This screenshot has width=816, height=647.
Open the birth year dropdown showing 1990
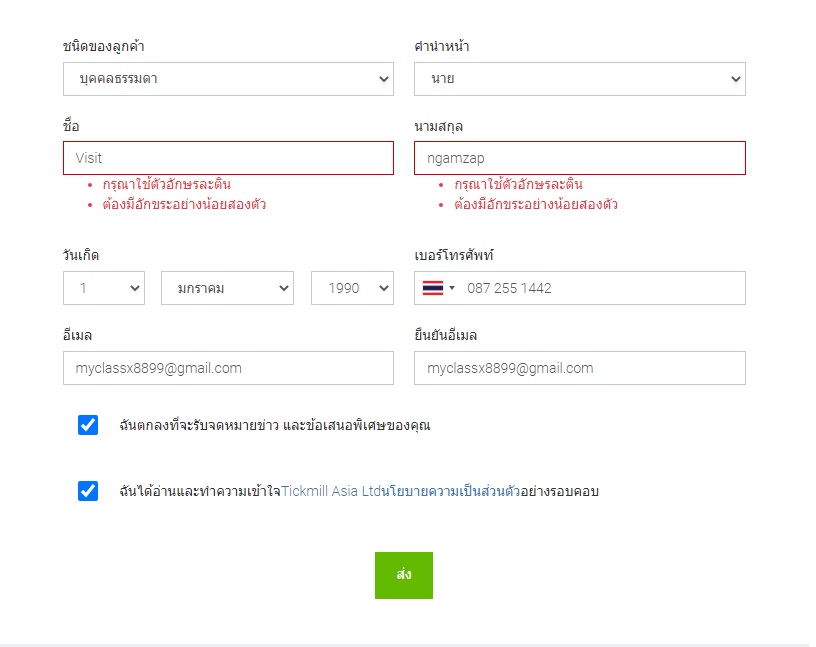click(352, 288)
